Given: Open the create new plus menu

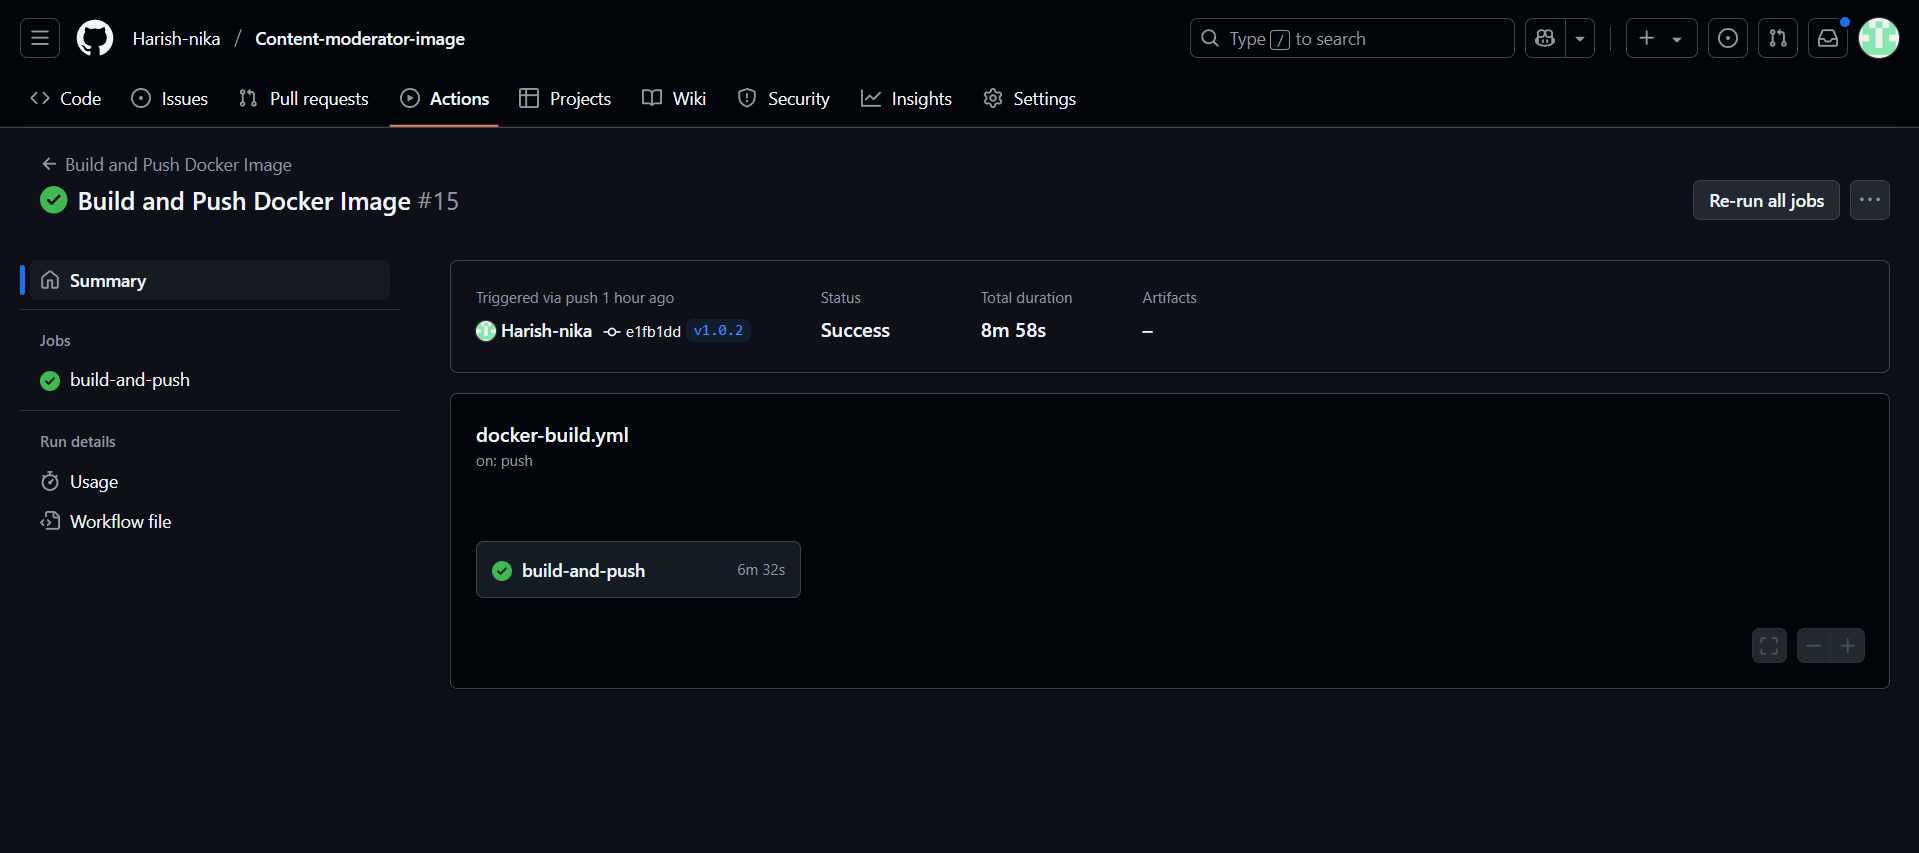Looking at the screenshot, I should 1661,38.
